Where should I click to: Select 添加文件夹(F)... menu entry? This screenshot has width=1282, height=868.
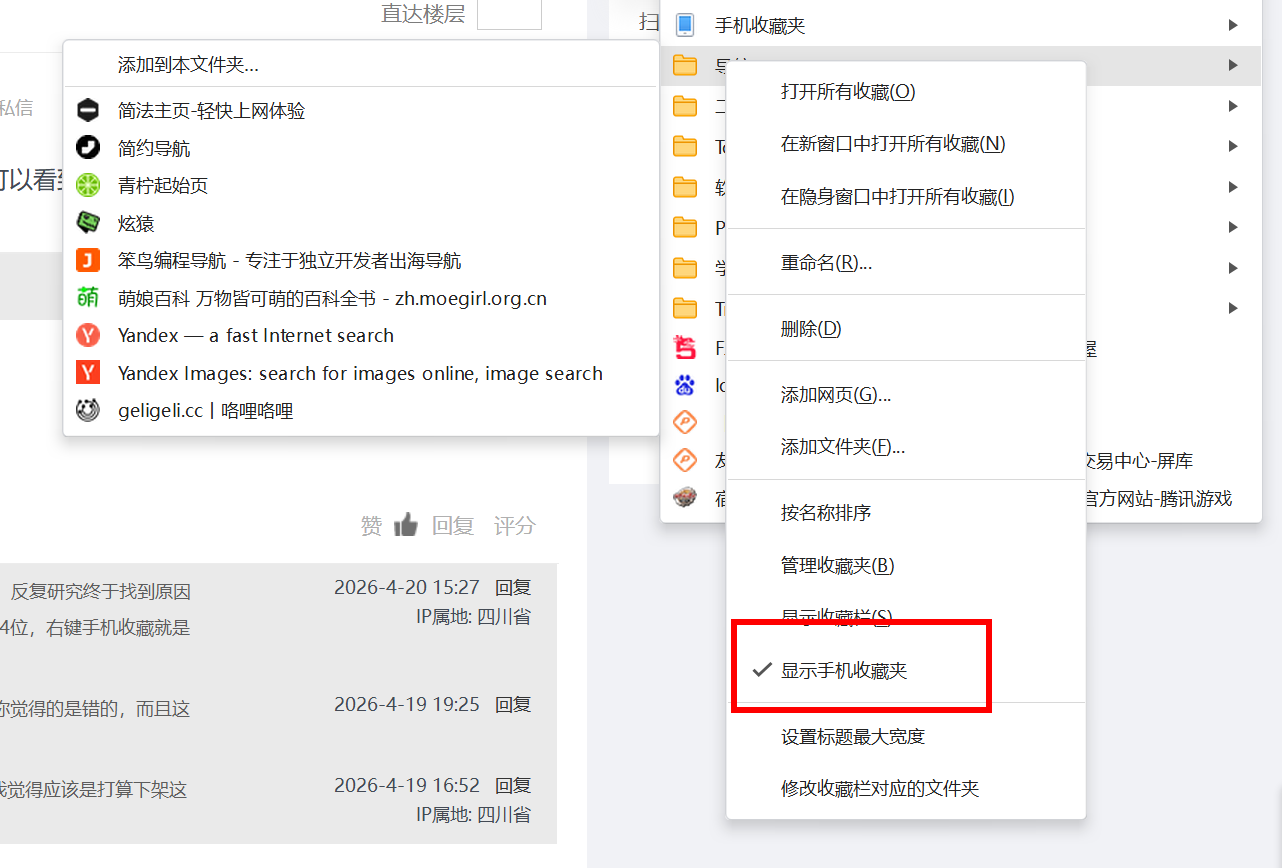pyautogui.click(x=906, y=447)
